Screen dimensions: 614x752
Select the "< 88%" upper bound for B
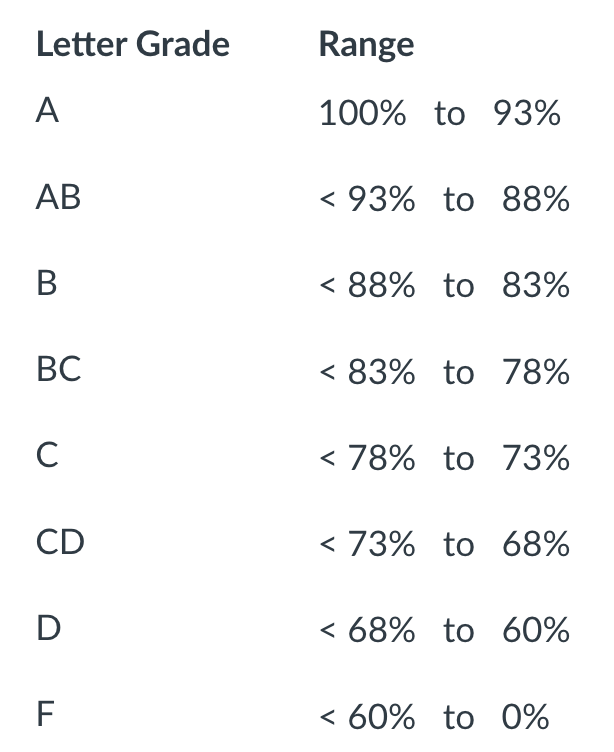pyautogui.click(x=367, y=286)
